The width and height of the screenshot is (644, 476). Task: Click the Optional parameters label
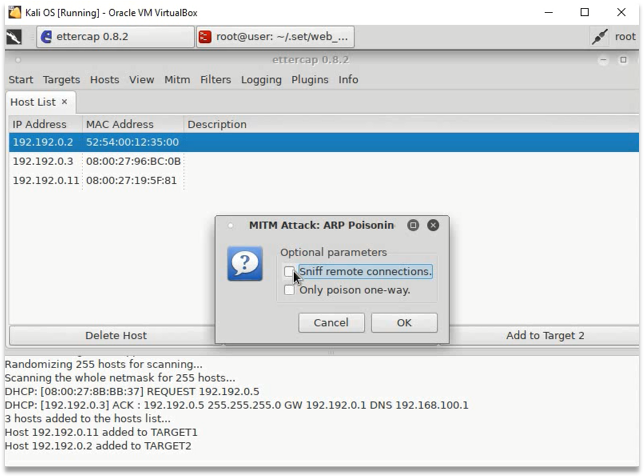[334, 252]
